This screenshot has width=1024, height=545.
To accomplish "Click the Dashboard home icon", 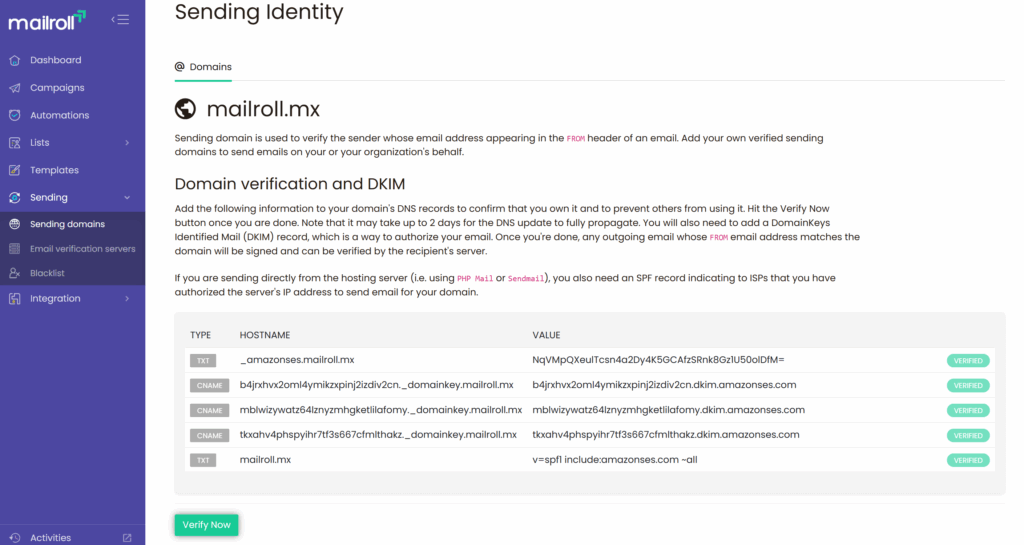I will [x=14, y=60].
